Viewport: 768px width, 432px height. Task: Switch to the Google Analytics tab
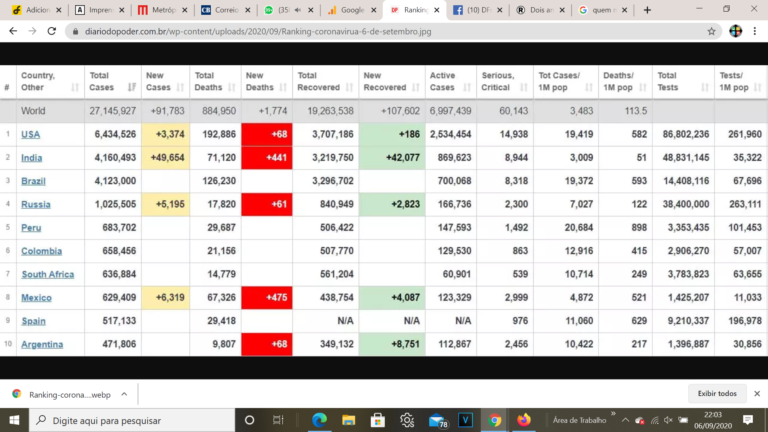pos(350,10)
